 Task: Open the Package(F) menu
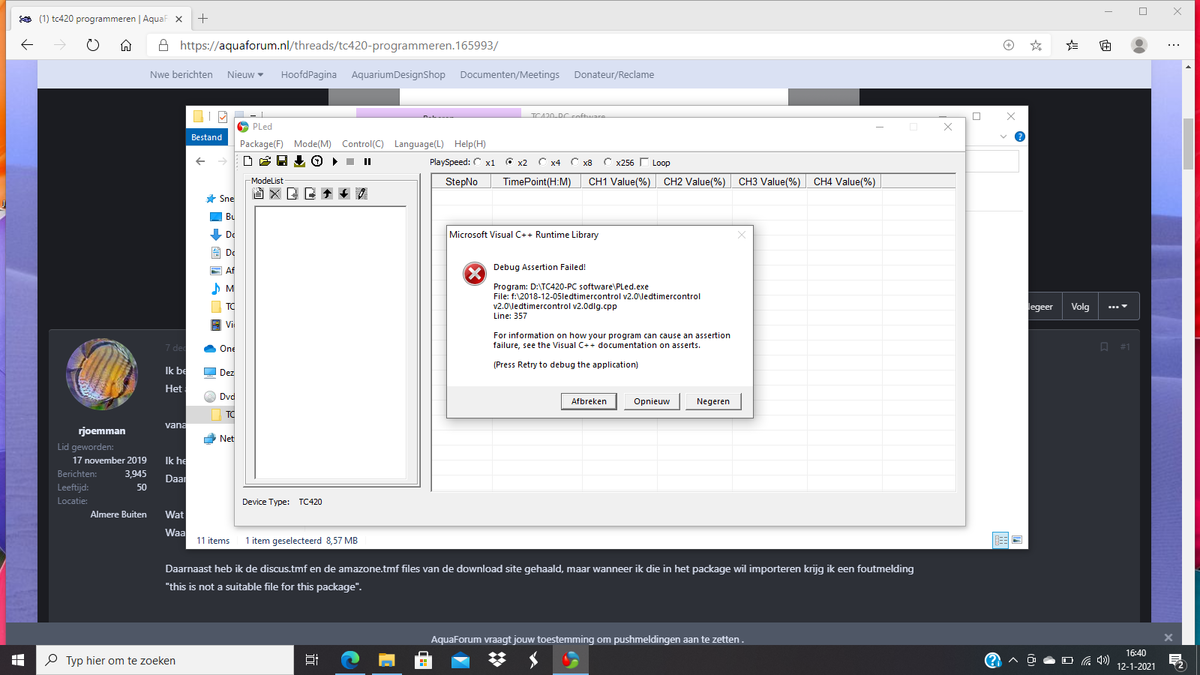click(261, 144)
